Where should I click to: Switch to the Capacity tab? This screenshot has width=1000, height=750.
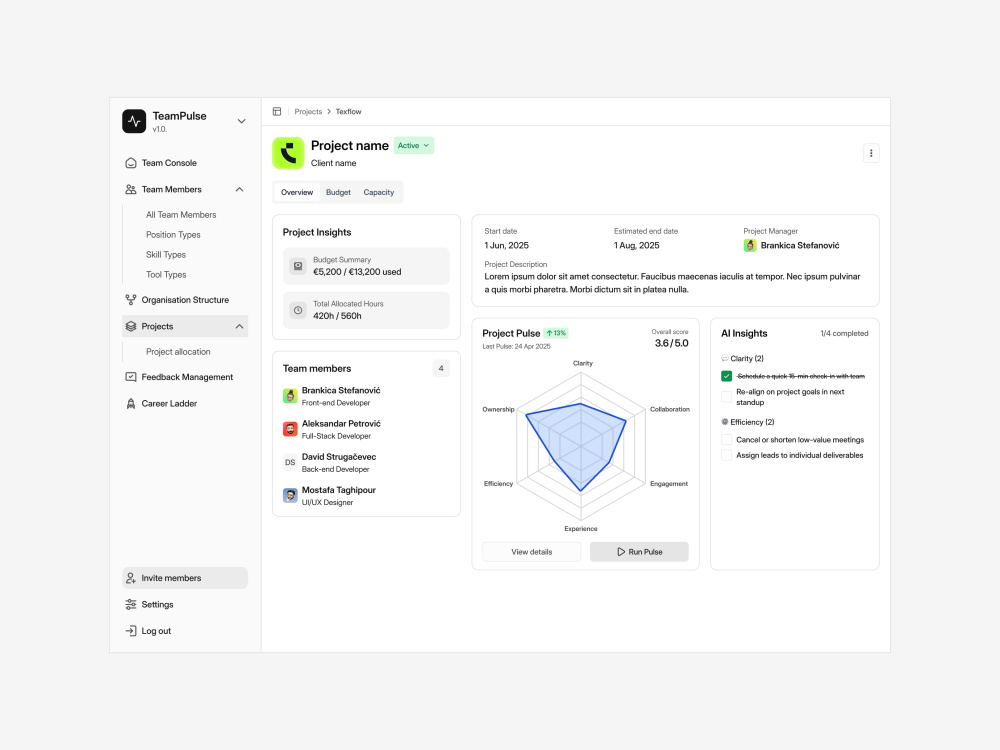379,192
